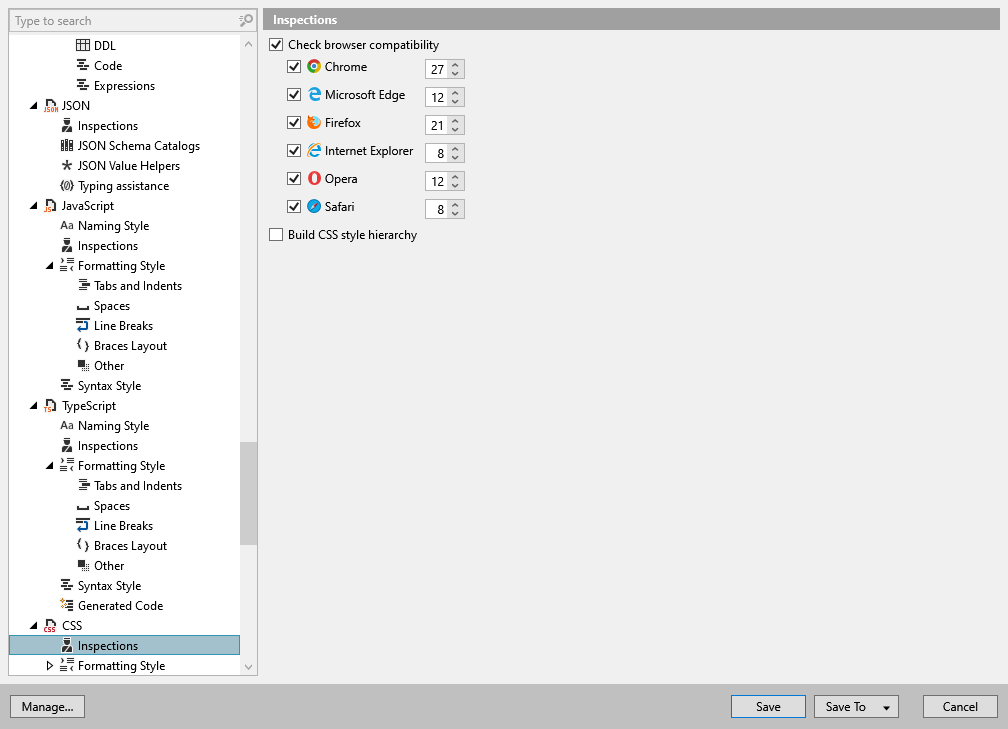Click JavaScript Syntax Style icon
Image resolution: width=1008 pixels, height=729 pixels.
67,385
